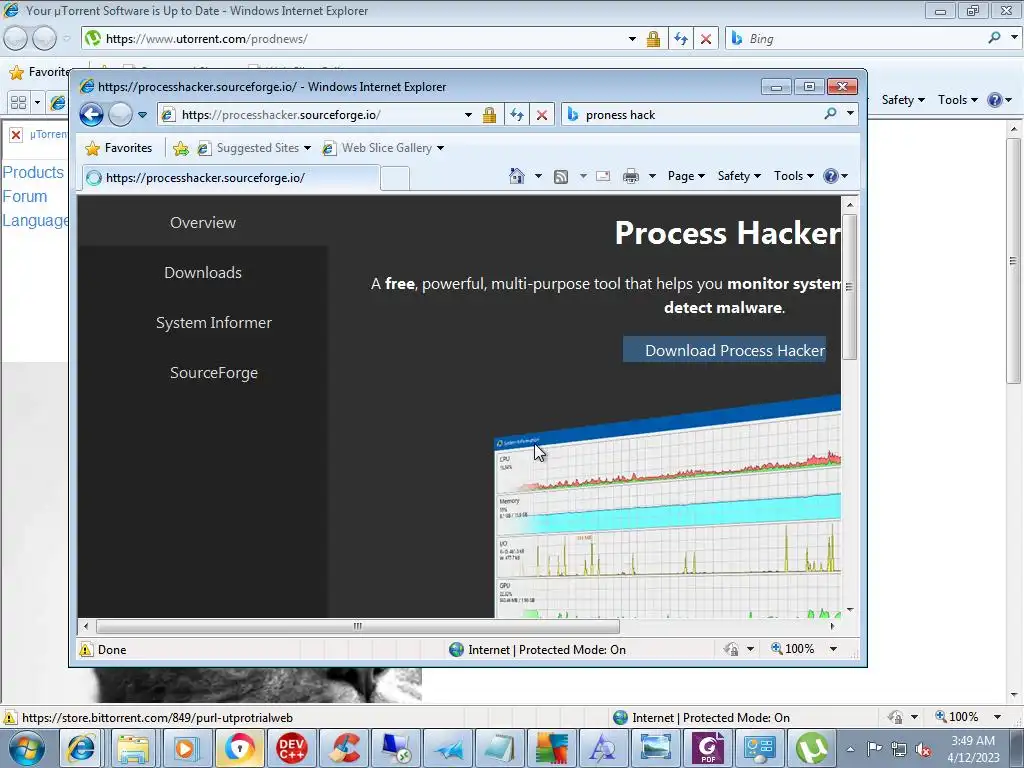Image resolution: width=1024 pixels, height=768 pixels.
Task: Open the Page menu in front window
Action: [x=686, y=176]
